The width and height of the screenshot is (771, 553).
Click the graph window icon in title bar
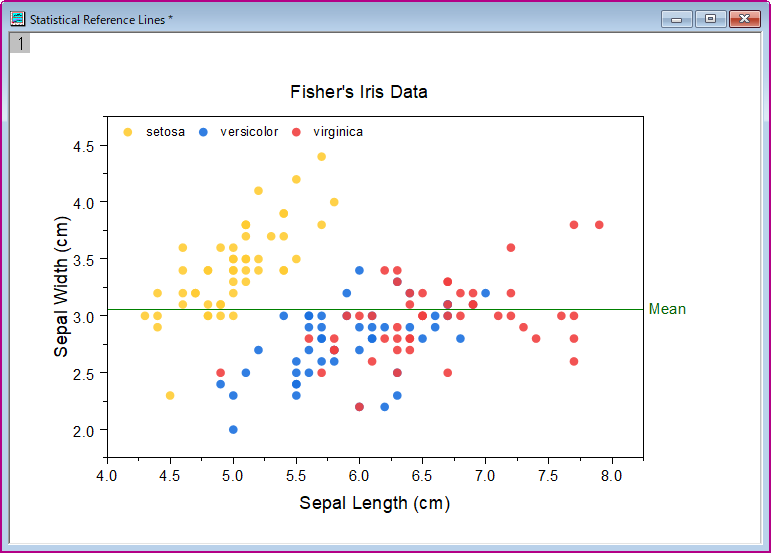click(18, 19)
